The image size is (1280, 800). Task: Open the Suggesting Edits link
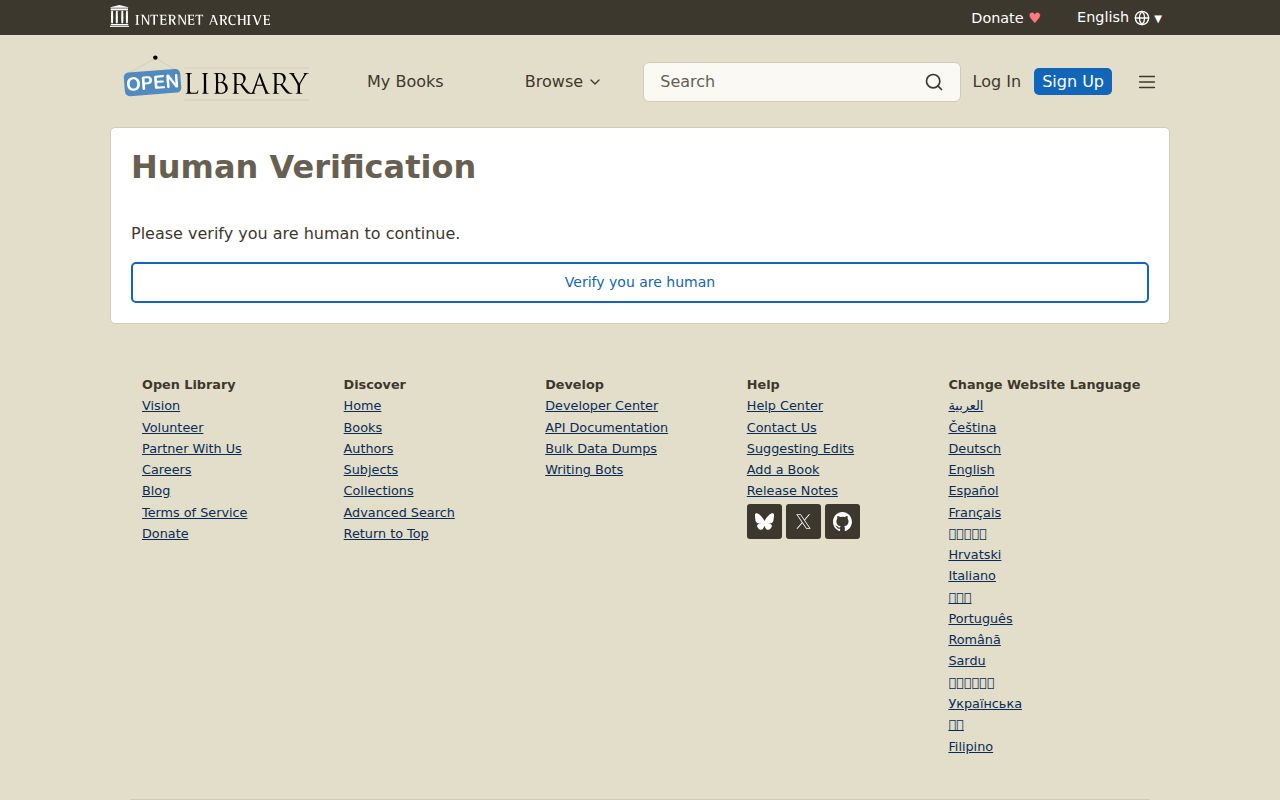pos(801,449)
